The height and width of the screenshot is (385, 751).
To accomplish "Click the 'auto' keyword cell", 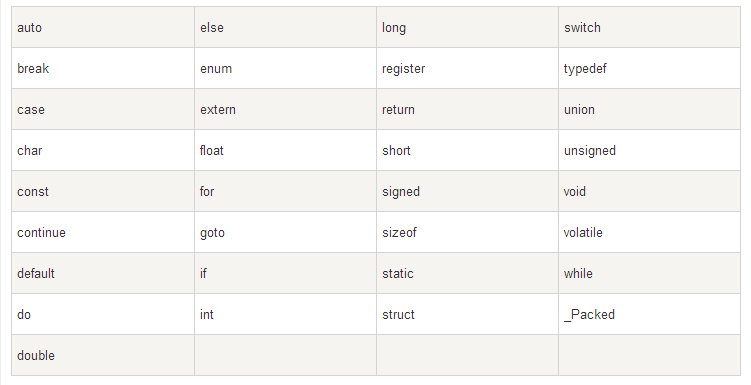I will click(103, 27).
